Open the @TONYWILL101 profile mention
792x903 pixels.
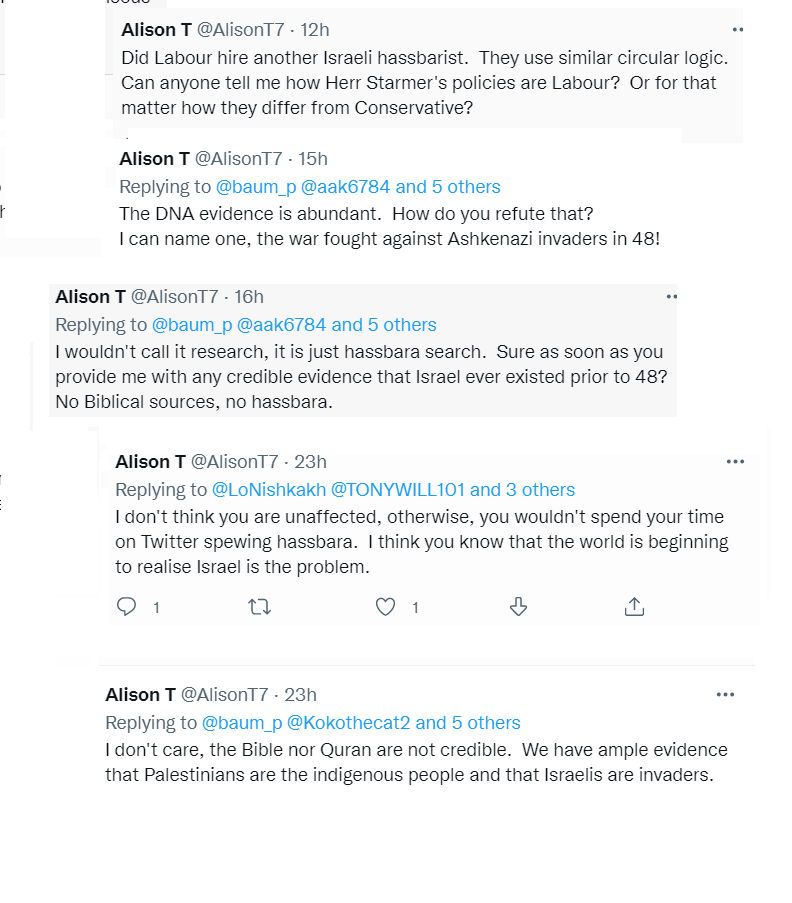(397, 490)
